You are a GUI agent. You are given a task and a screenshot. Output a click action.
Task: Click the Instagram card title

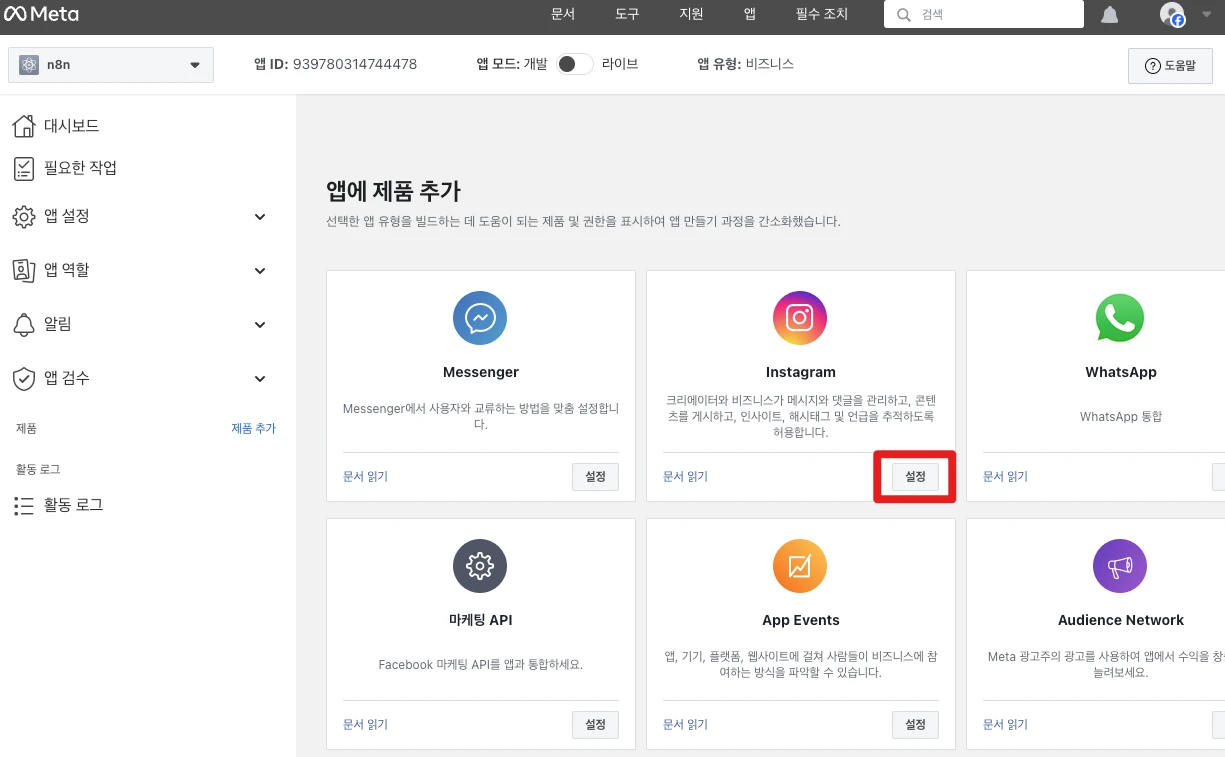[x=801, y=372]
